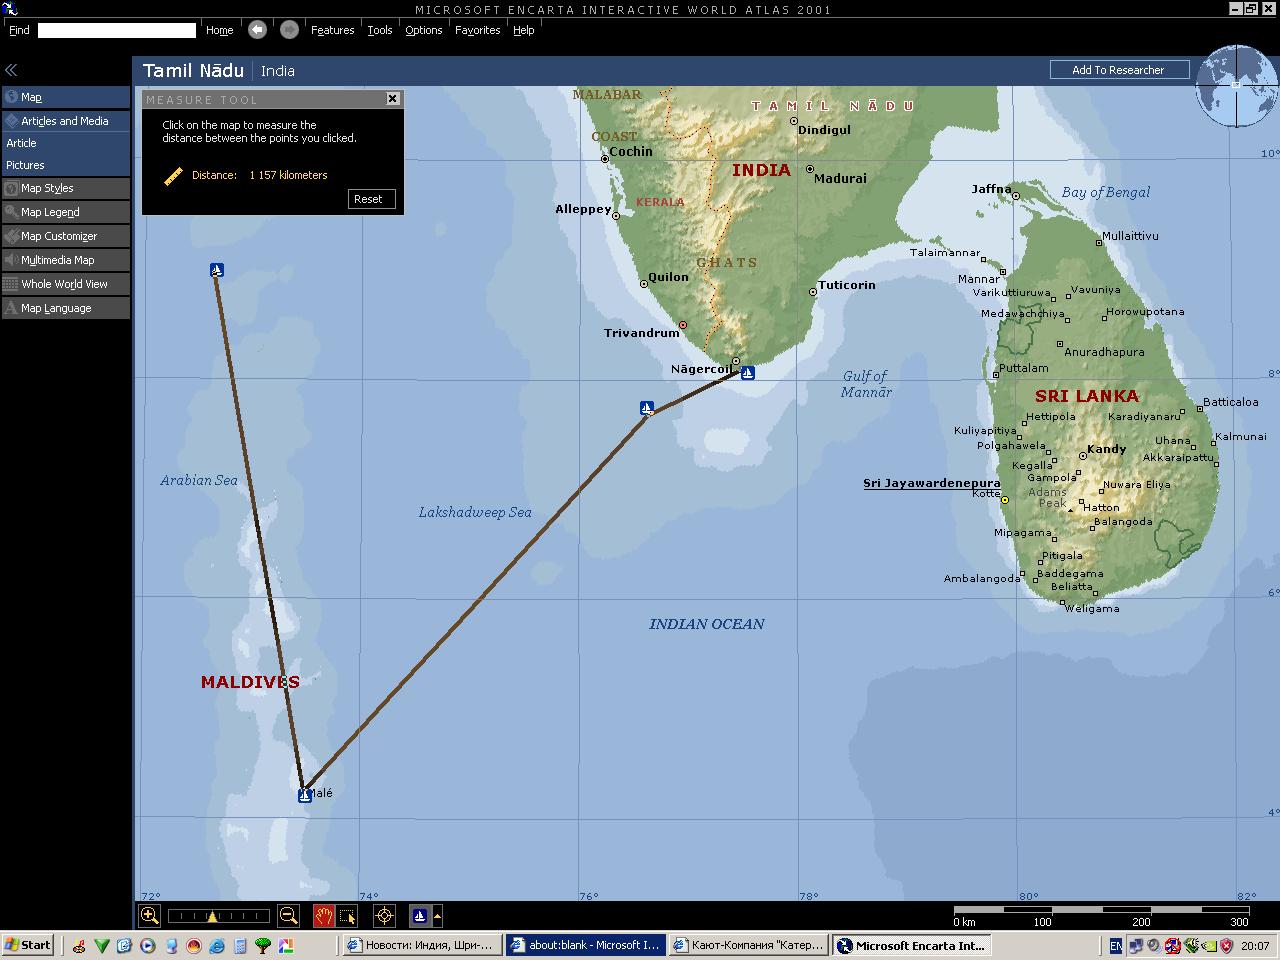This screenshot has width=1280, height=960.
Task: Collapse the left sidebar panel
Action: click(11, 70)
